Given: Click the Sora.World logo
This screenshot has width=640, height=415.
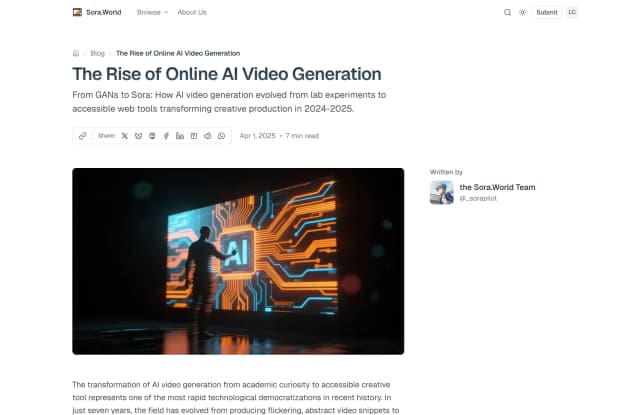Looking at the screenshot, I should coord(98,12).
